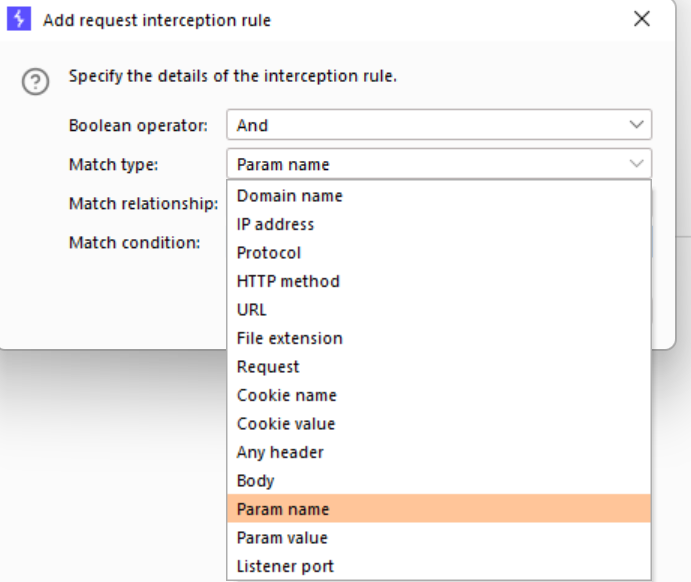The image size is (691, 582).
Task: Select Cookie value match type
Action: pos(286,424)
